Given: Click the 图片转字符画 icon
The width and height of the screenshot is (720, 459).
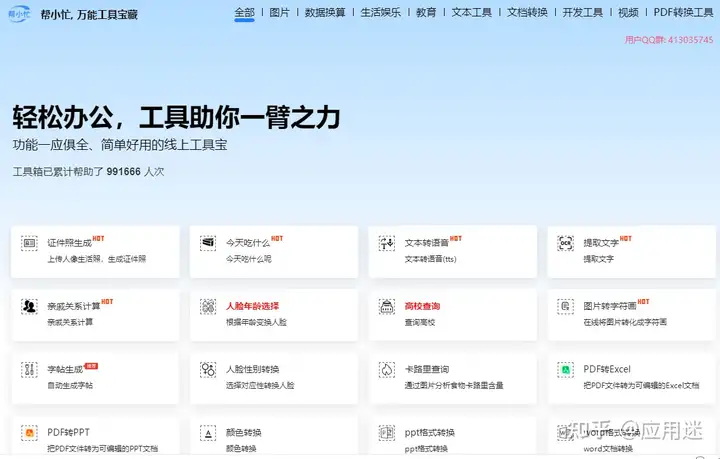Looking at the screenshot, I should (566, 306).
